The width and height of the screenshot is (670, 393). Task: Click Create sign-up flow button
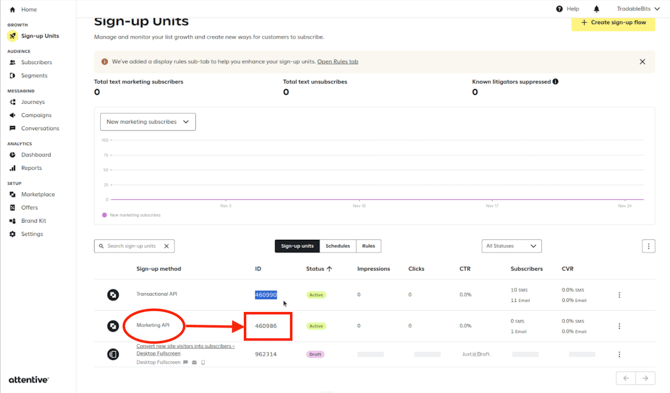pyautogui.click(x=613, y=22)
